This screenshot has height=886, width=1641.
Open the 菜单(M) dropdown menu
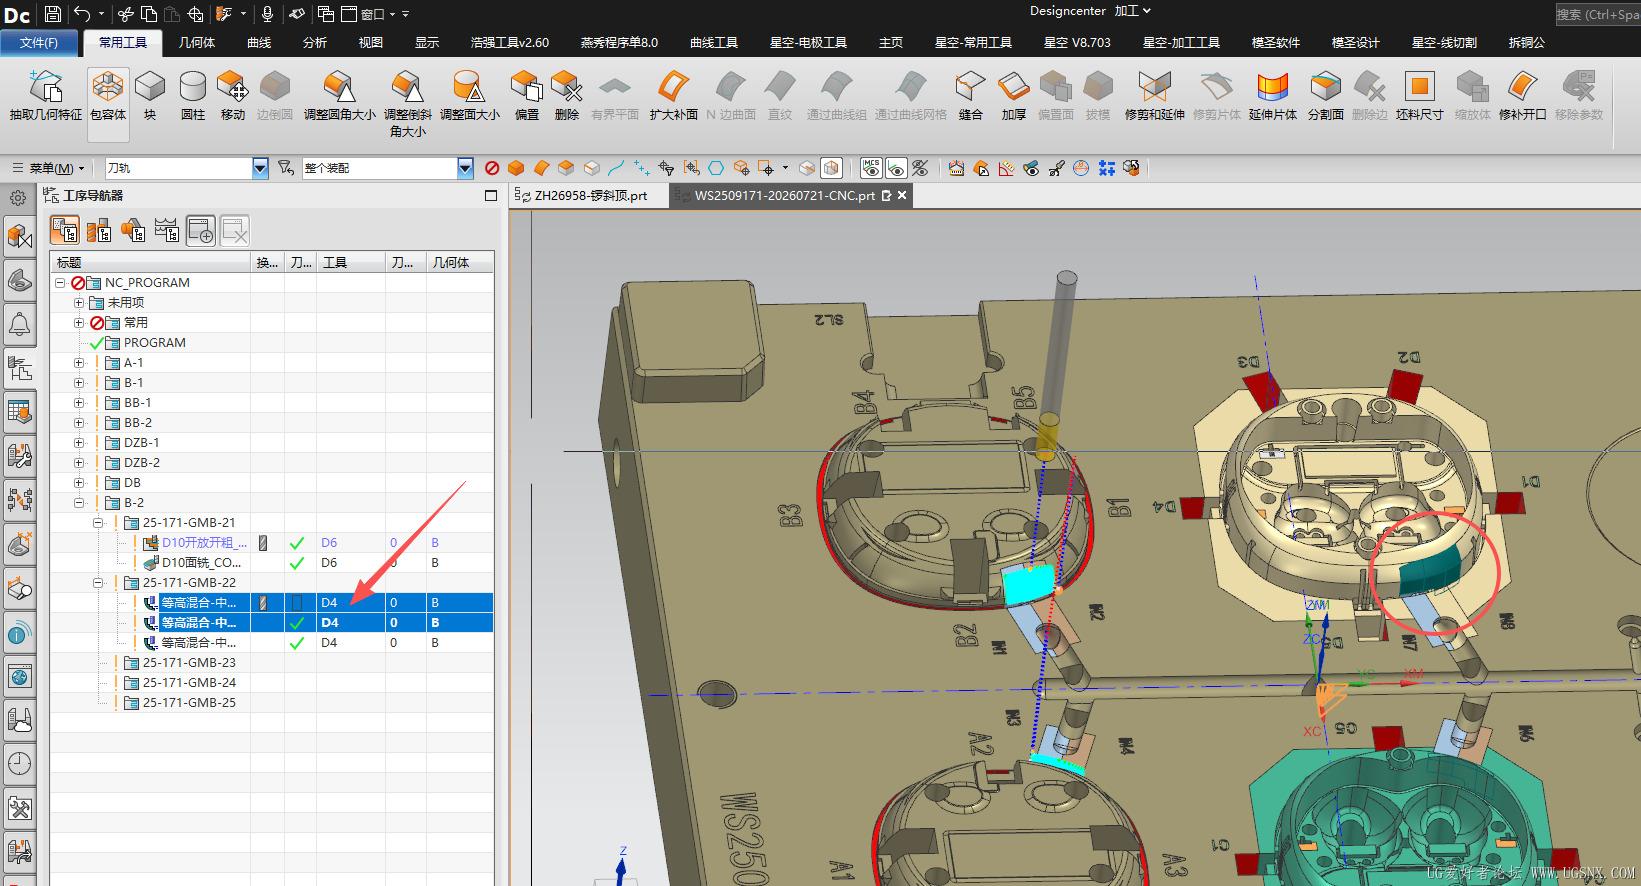click(49, 168)
